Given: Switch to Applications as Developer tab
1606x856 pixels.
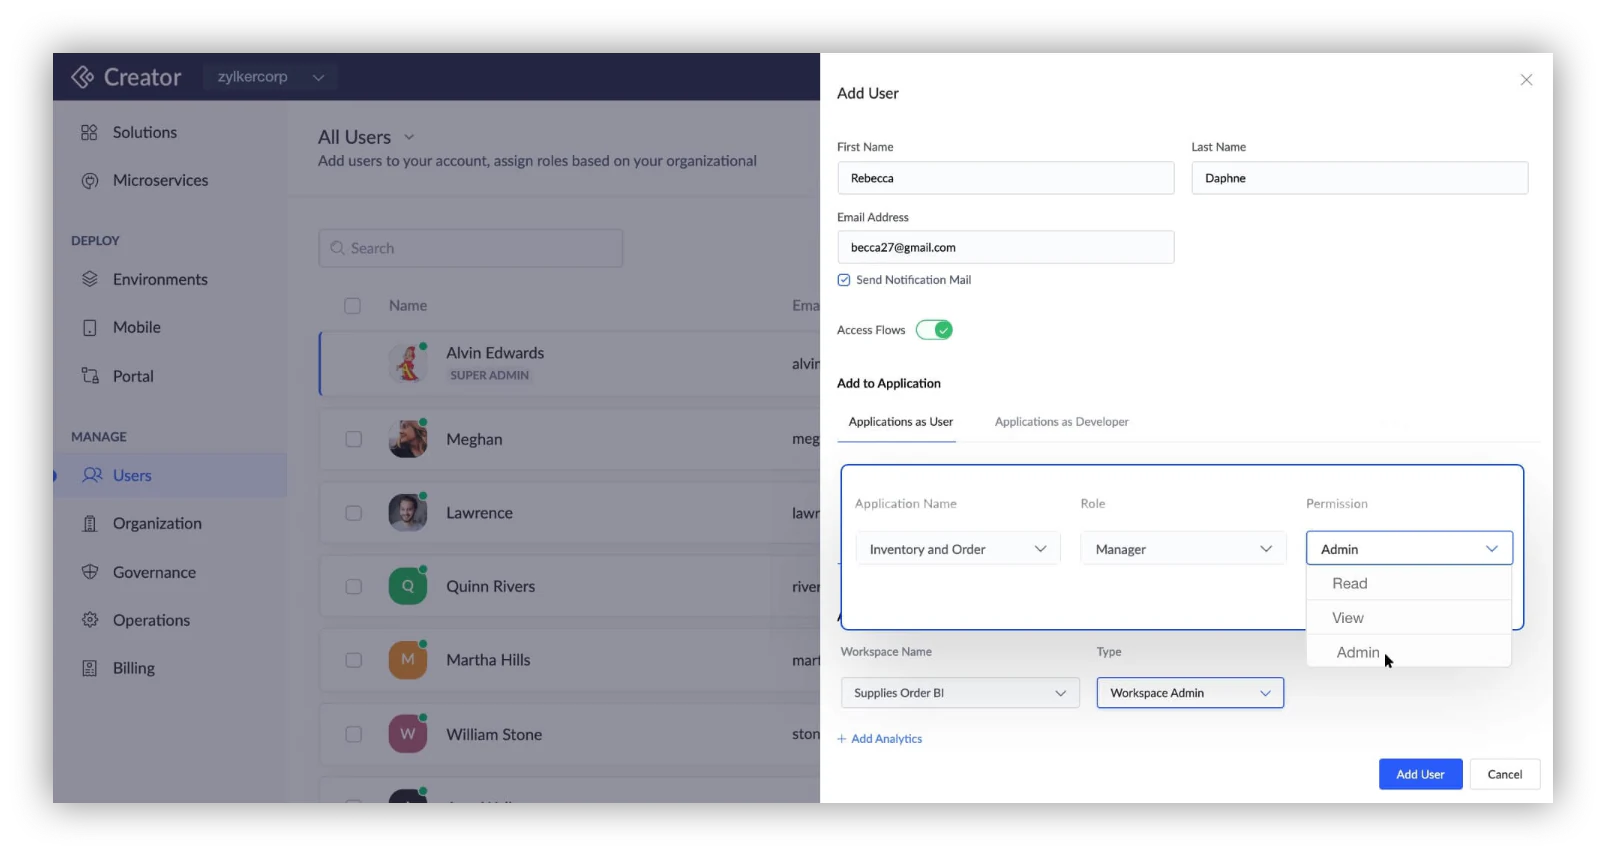Looking at the screenshot, I should [x=1061, y=422].
